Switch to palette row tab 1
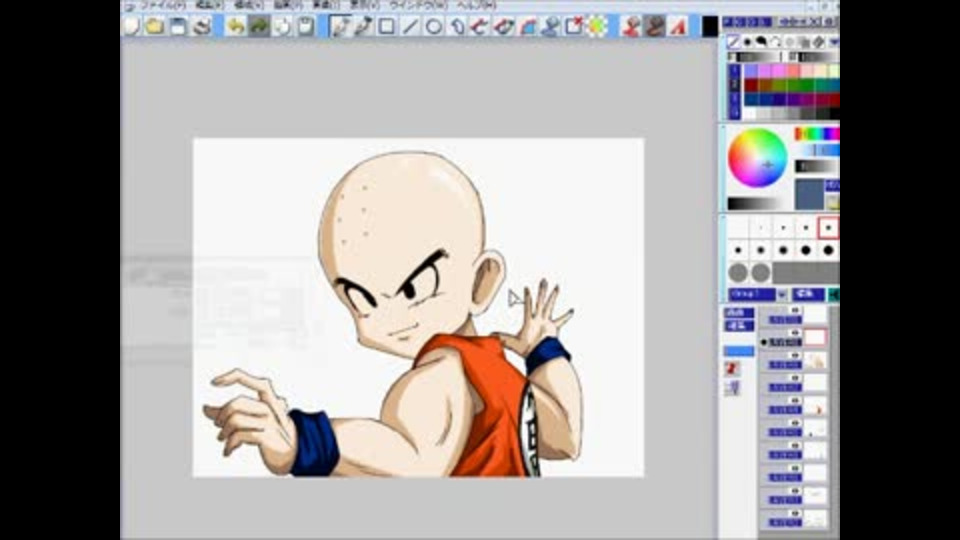This screenshot has width=960, height=540. (735, 71)
